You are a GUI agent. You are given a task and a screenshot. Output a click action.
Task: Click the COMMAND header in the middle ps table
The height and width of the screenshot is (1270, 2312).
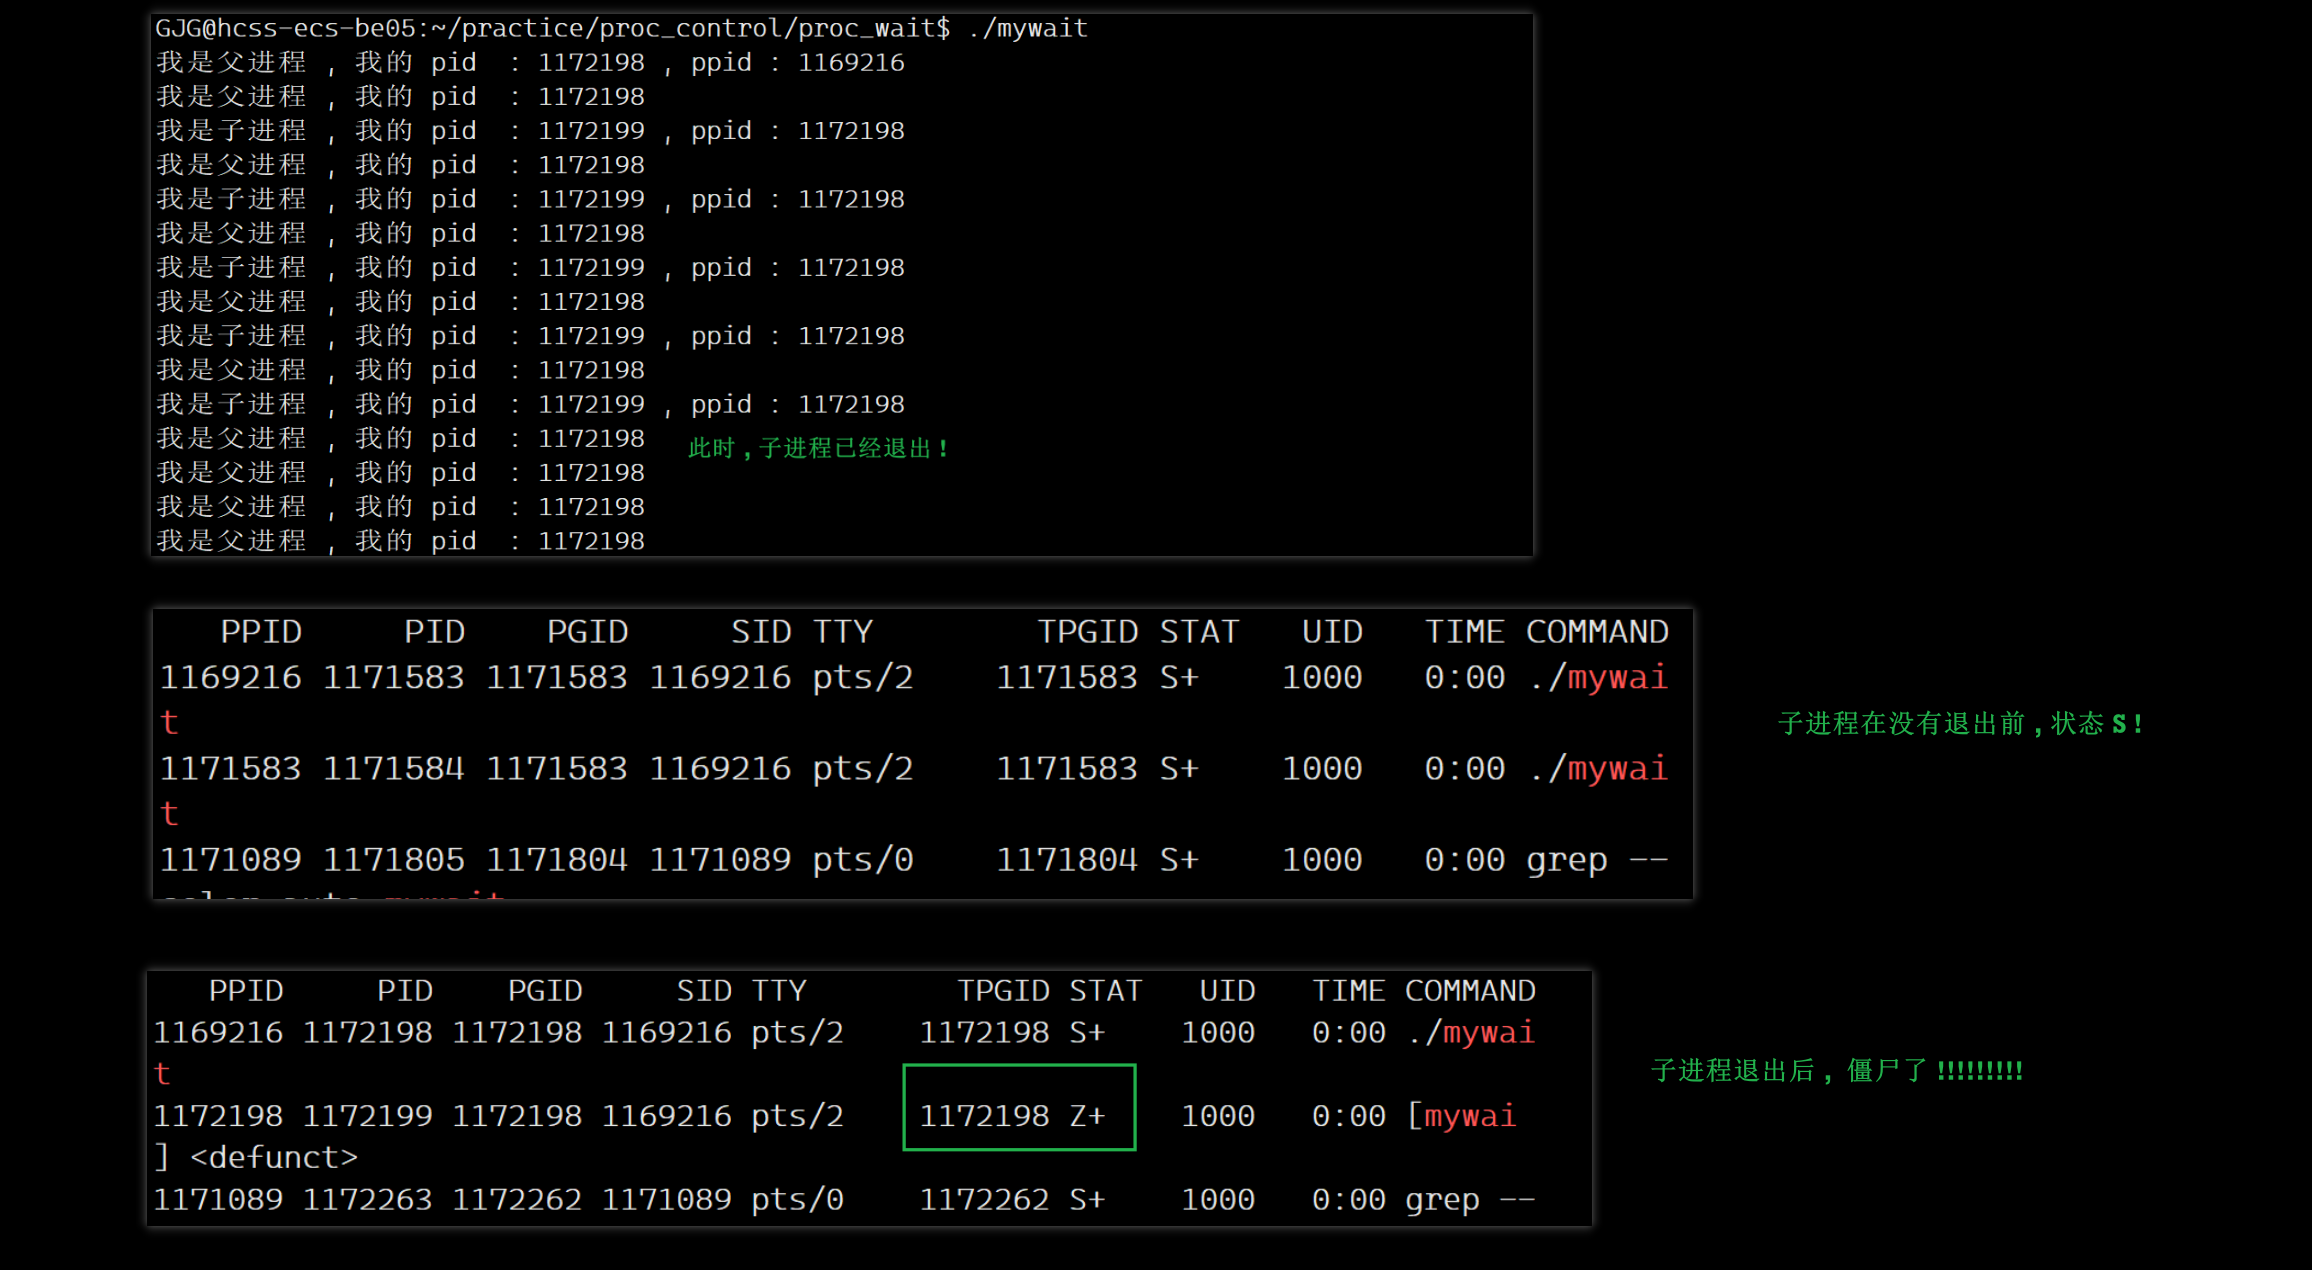point(1596,632)
